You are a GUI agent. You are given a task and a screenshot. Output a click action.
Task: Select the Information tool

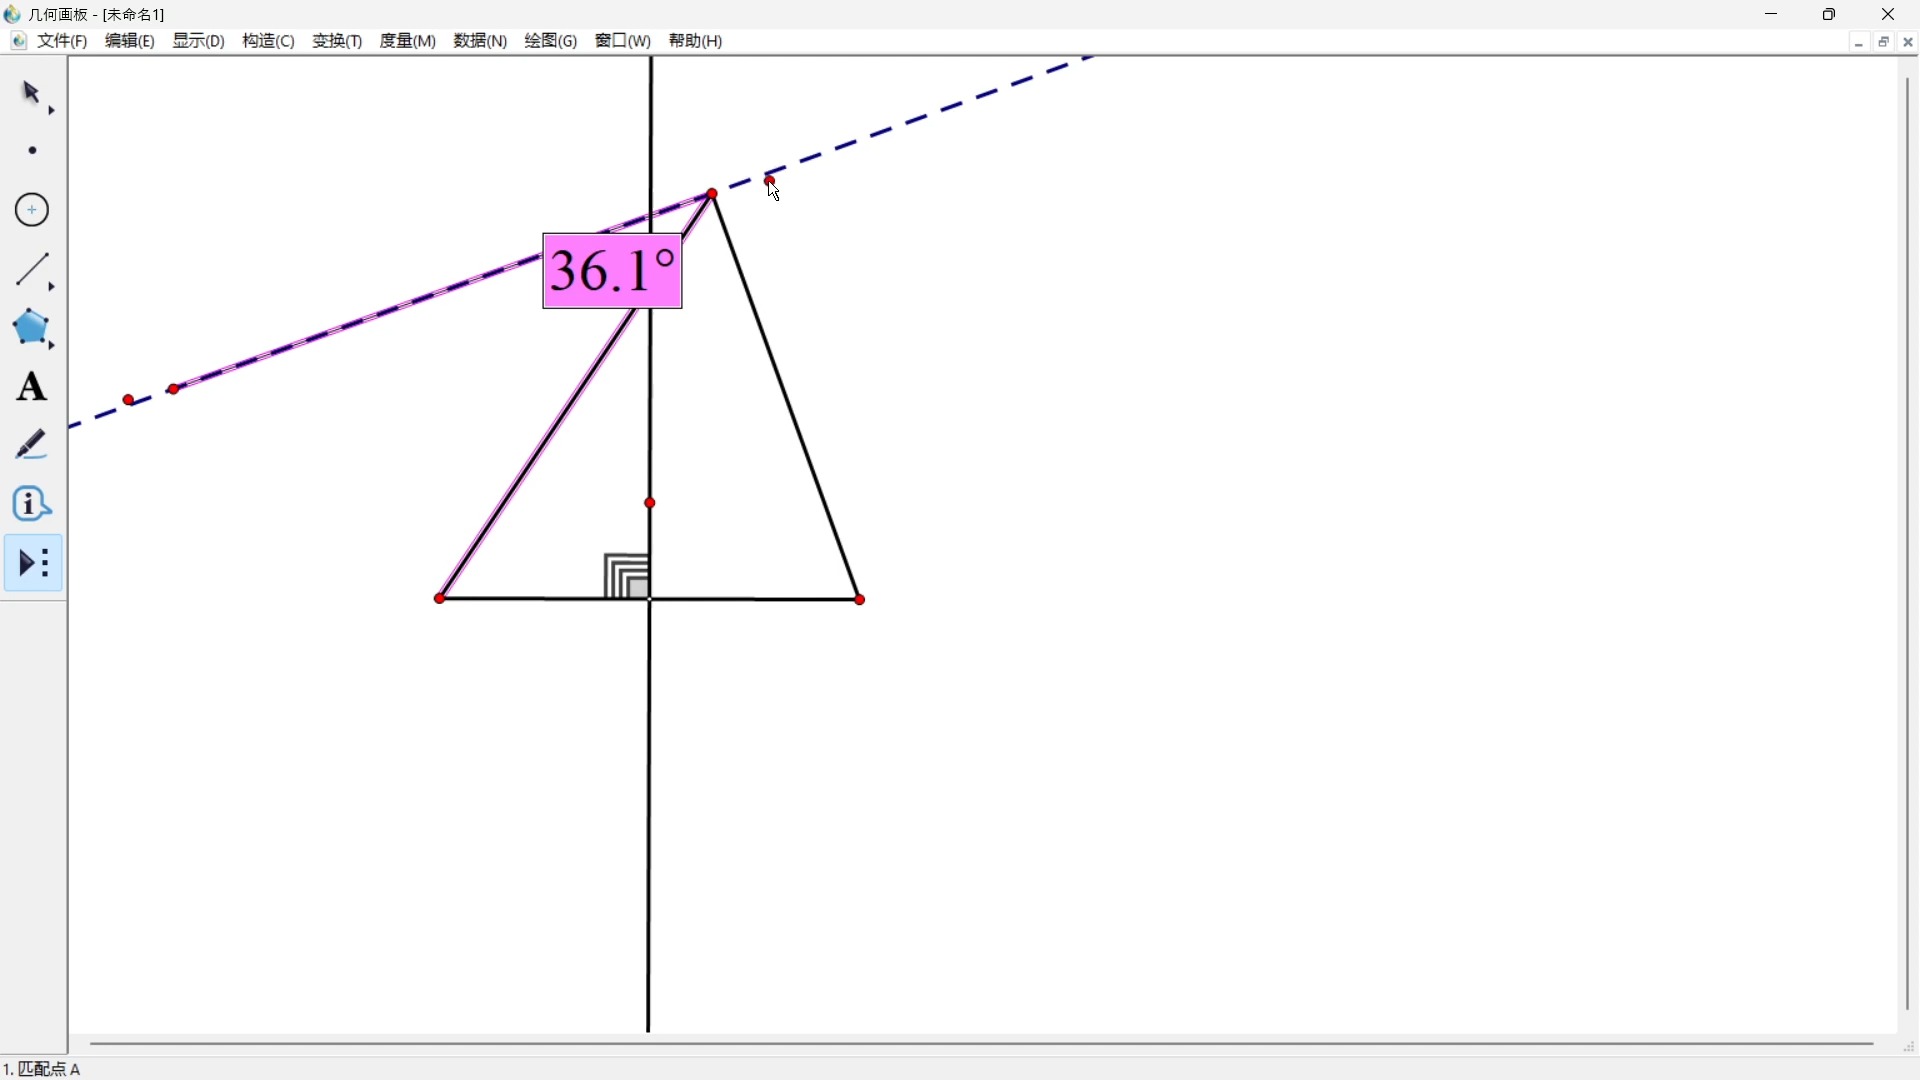(31, 504)
